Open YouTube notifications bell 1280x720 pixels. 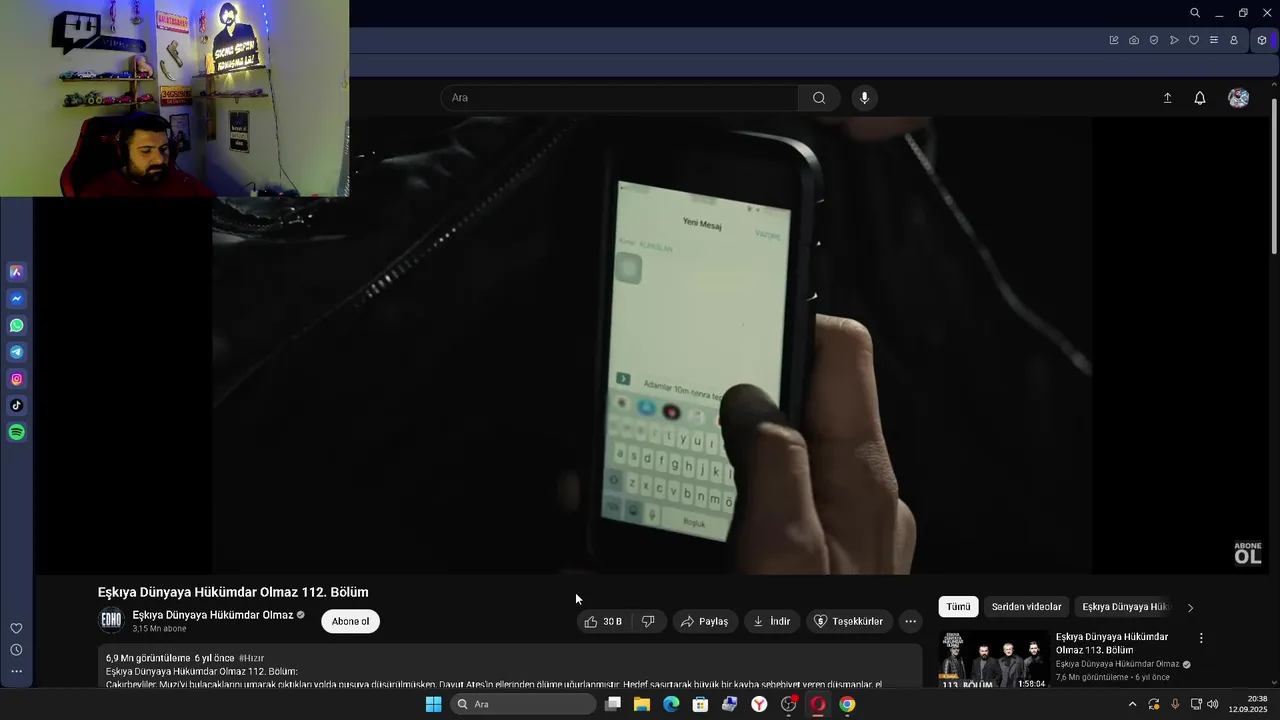click(x=1200, y=98)
